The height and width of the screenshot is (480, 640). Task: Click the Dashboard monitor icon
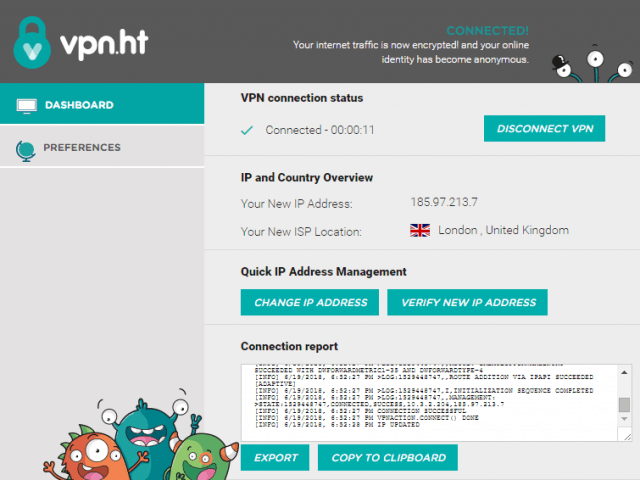[x=27, y=105]
